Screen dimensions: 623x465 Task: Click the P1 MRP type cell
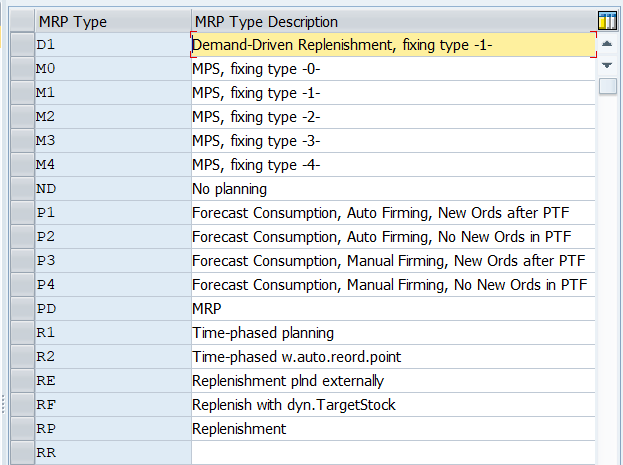[x=113, y=213]
